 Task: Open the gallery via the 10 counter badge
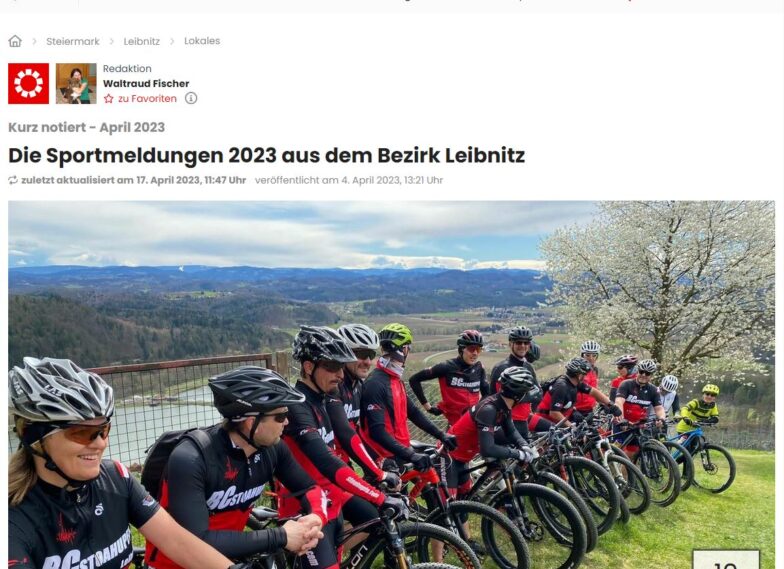point(726,560)
